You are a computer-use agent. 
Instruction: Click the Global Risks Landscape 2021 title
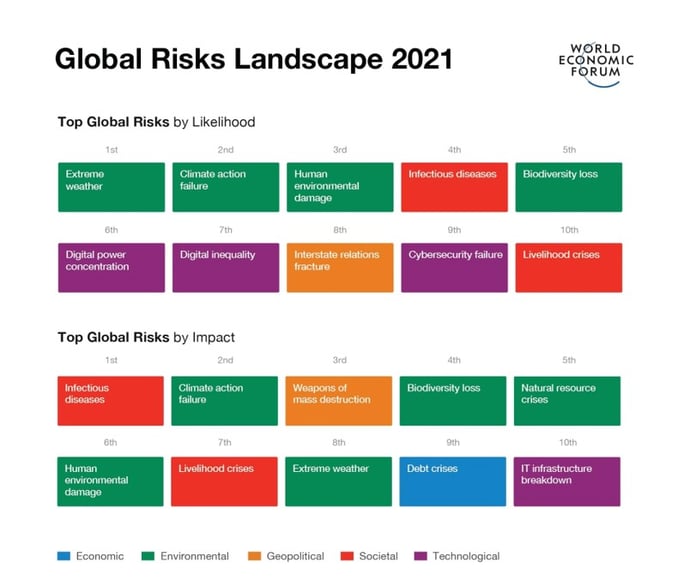pyautogui.click(x=253, y=58)
